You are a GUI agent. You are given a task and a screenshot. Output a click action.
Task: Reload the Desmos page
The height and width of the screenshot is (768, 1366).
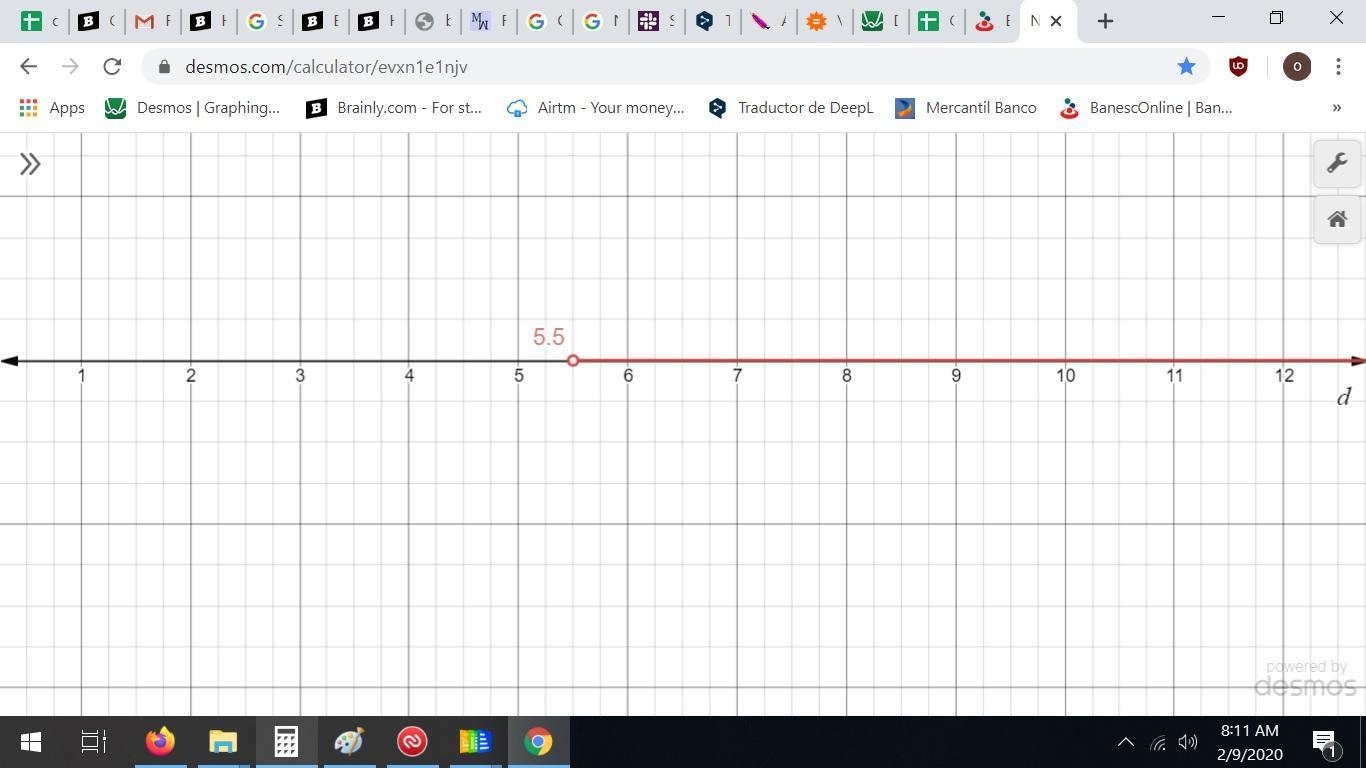coord(112,67)
